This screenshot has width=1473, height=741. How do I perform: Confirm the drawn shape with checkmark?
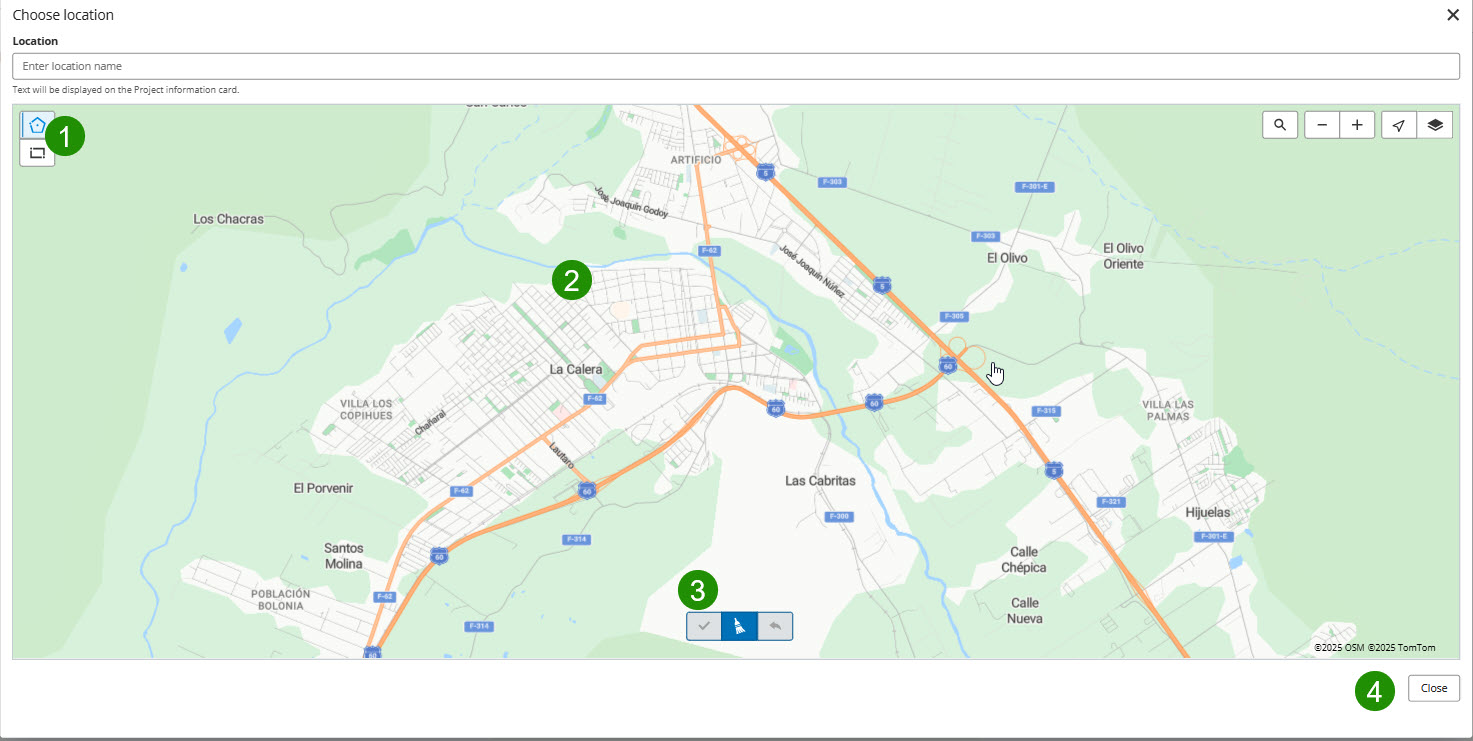coord(704,626)
